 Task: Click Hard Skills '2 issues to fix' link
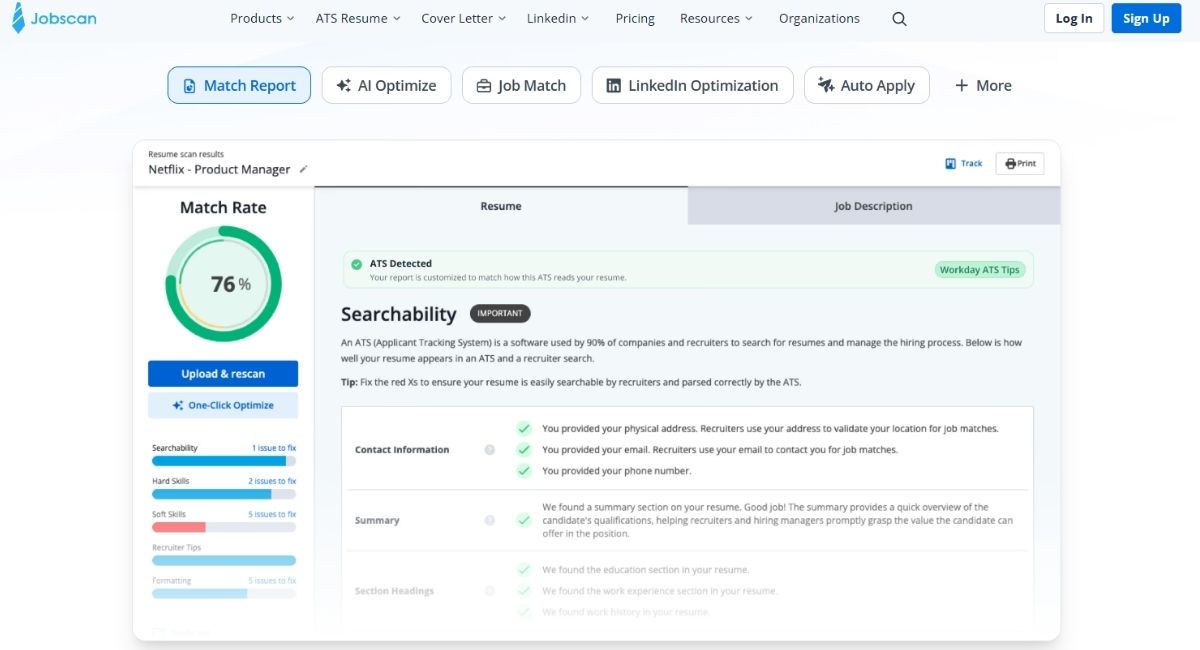[272, 481]
